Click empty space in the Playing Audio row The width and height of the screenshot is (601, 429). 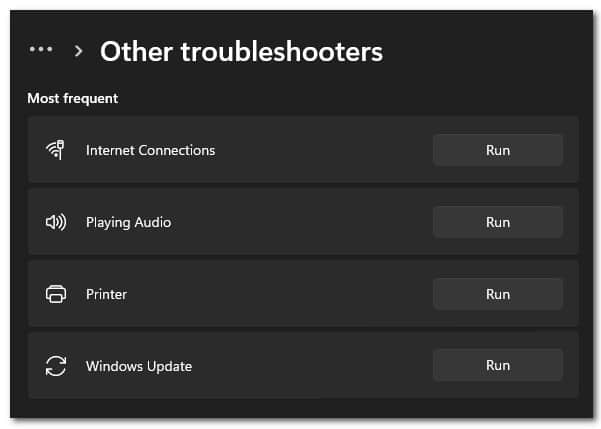pos(303,222)
